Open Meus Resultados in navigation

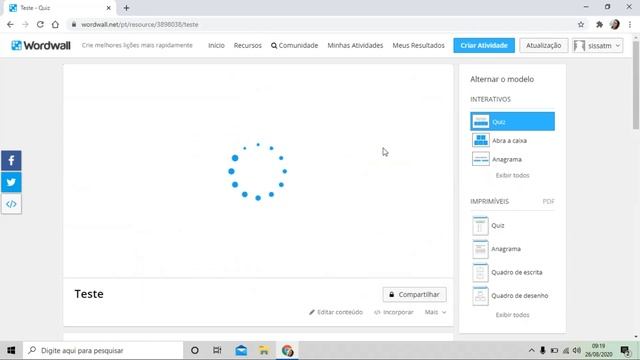(x=418, y=45)
